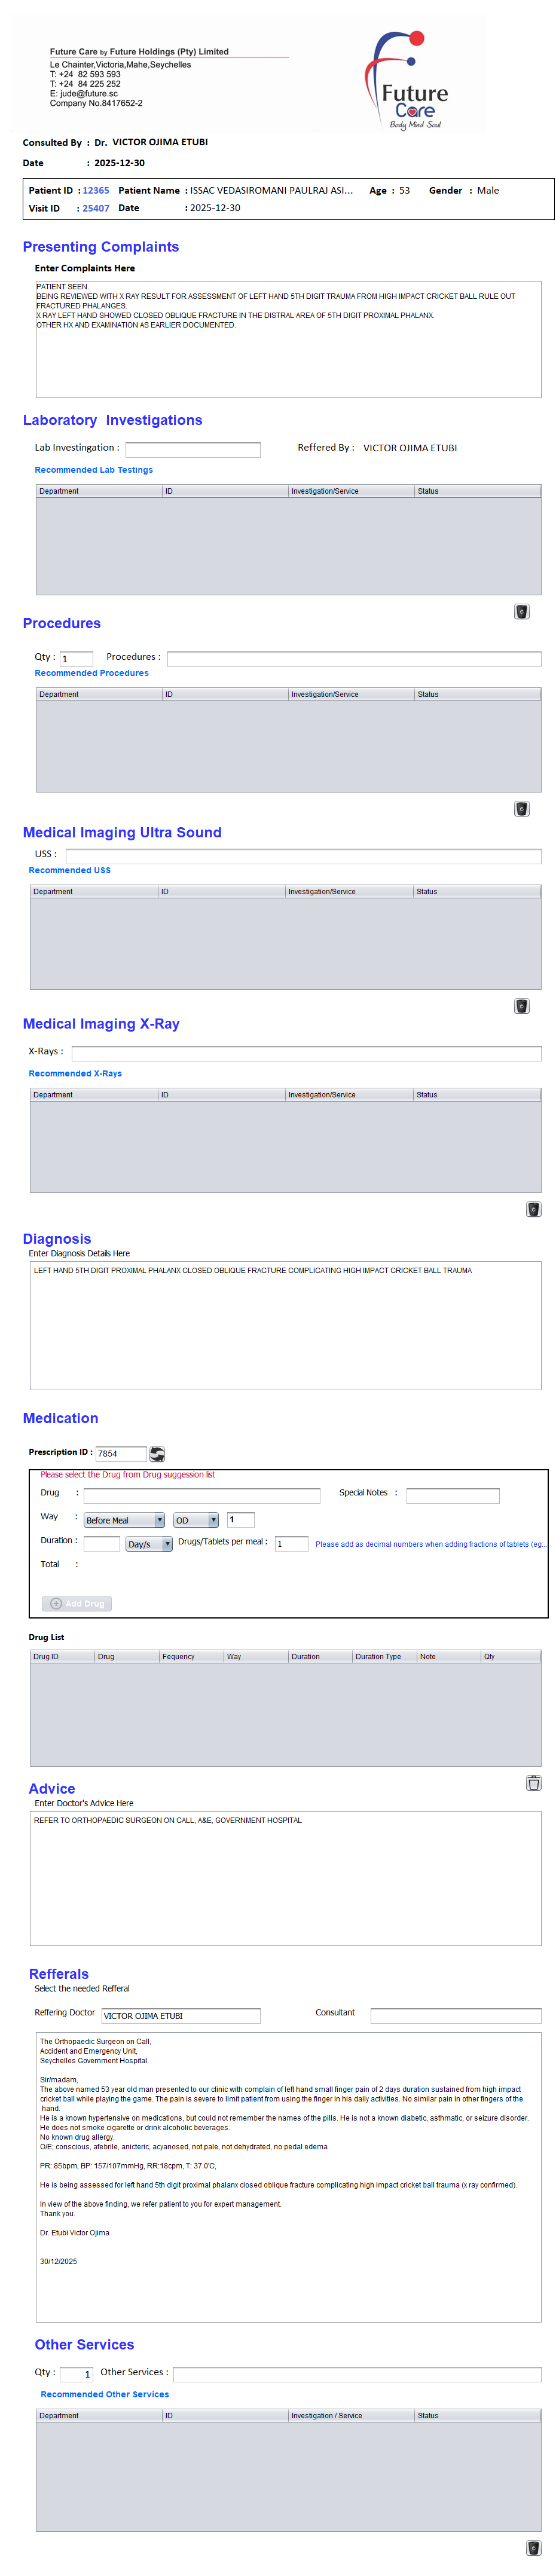Click the Future Care logo
The image size is (556, 2576).
tap(411, 81)
